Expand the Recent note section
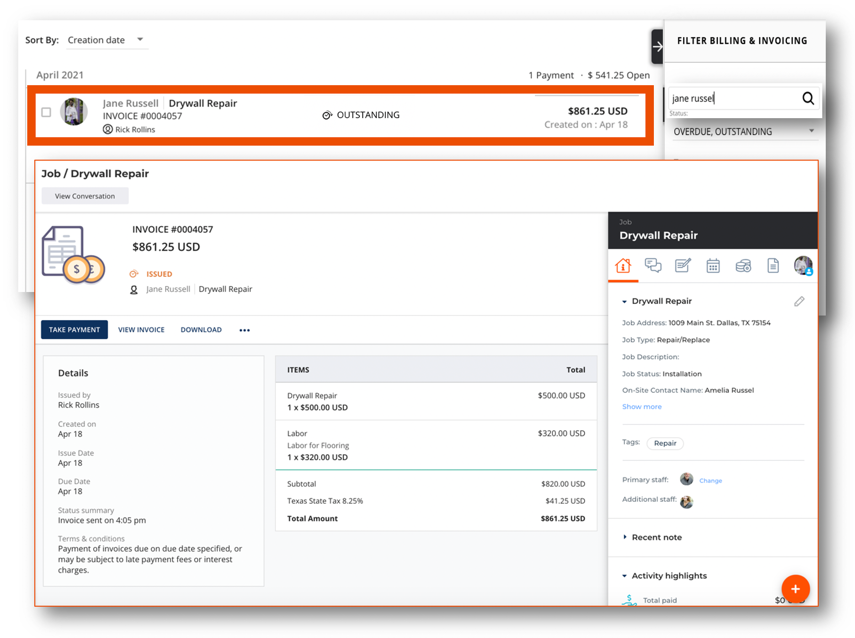Image resolution: width=855 pixels, height=638 pixels. [624, 537]
